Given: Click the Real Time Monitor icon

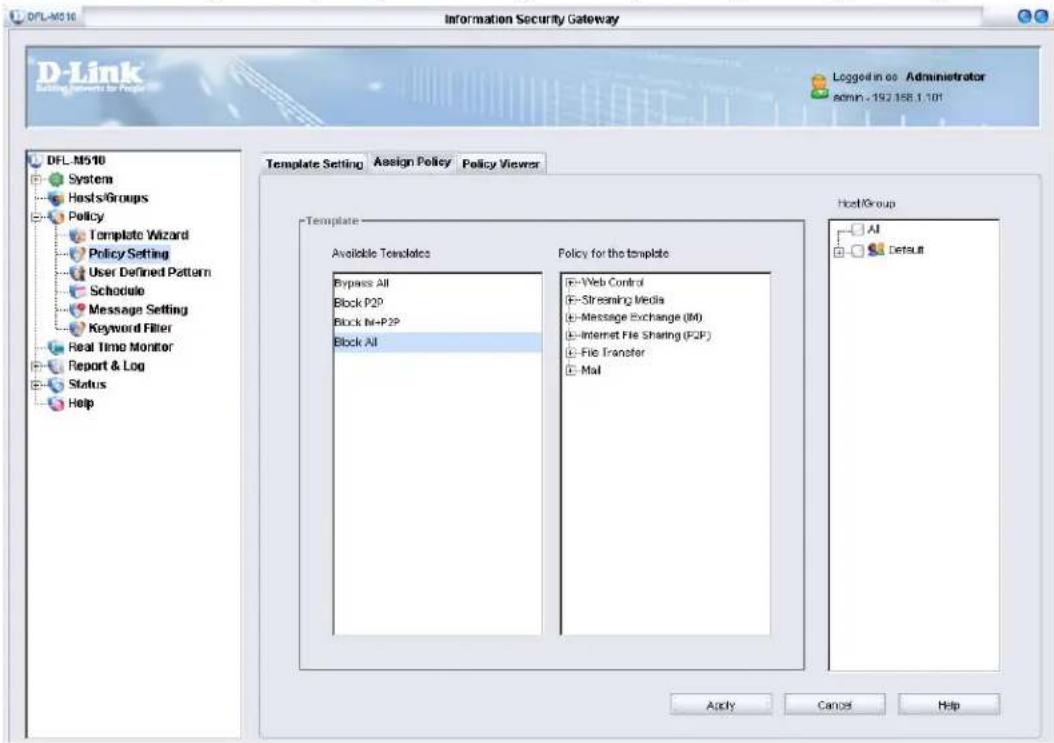Looking at the screenshot, I should click(x=56, y=348).
